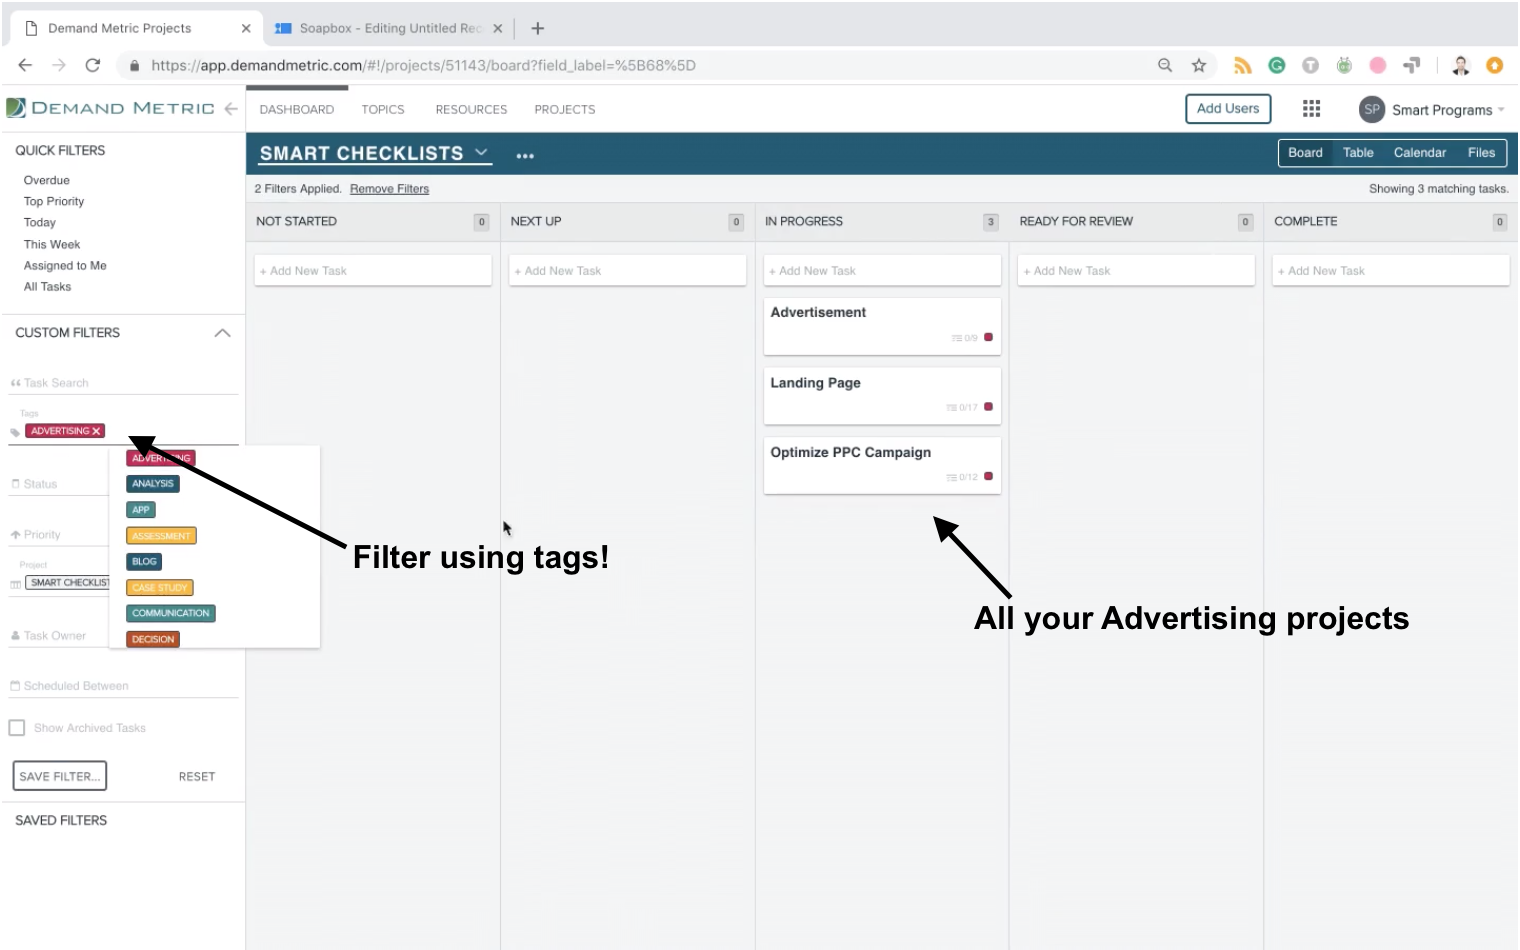Expand the Smart Checklists project dropdown
The width and height of the screenshot is (1520, 950).
point(481,152)
